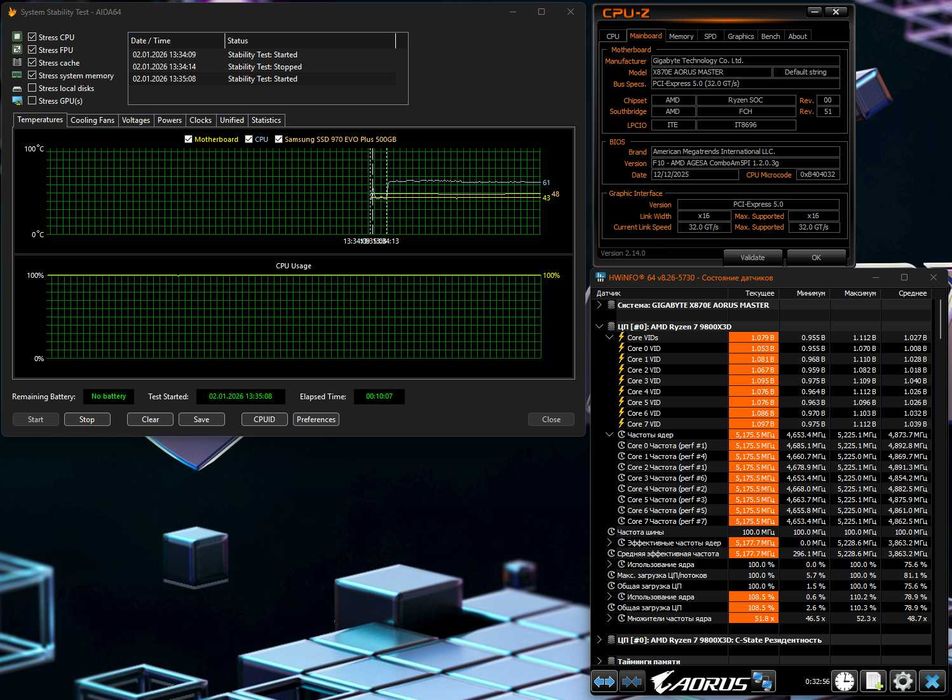Collapse ЦП AMD Ryzen 7 9800X3D node
Viewport: 952px width, 700px height.
pos(600,327)
